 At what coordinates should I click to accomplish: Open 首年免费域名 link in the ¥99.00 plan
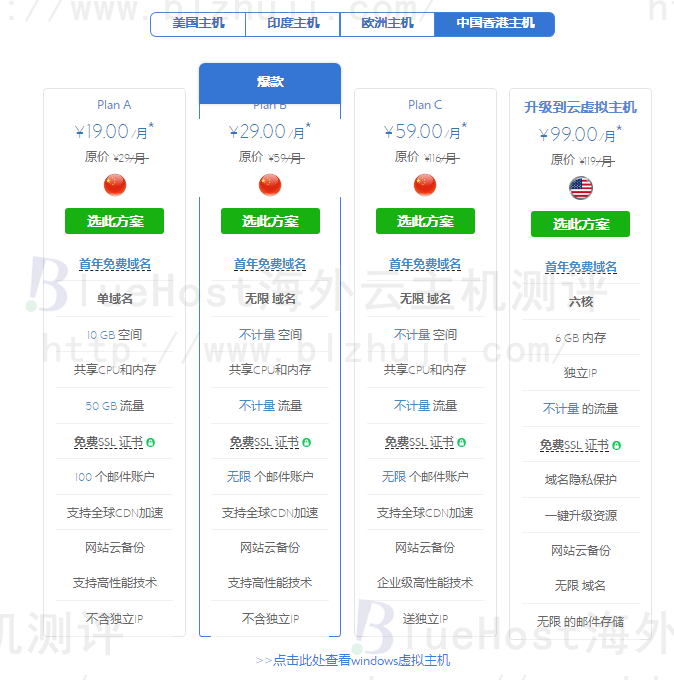(580, 267)
